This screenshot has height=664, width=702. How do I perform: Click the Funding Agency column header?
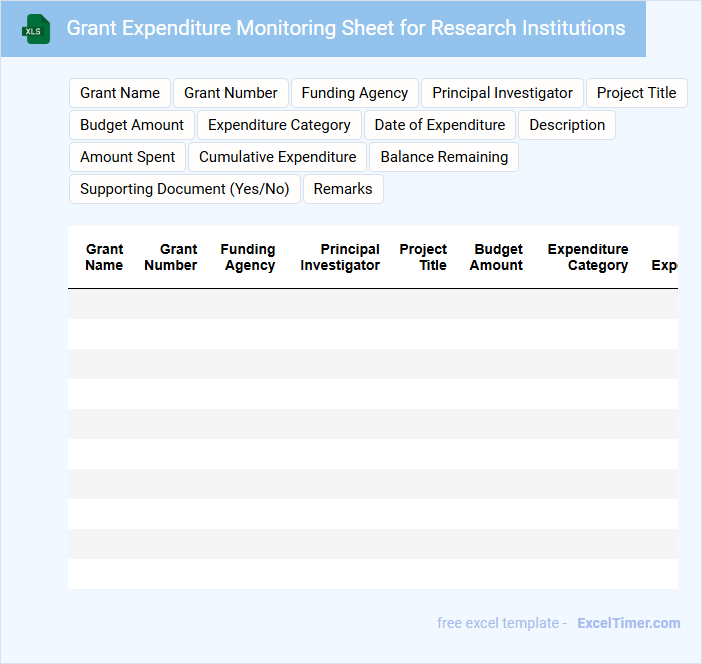pos(248,257)
